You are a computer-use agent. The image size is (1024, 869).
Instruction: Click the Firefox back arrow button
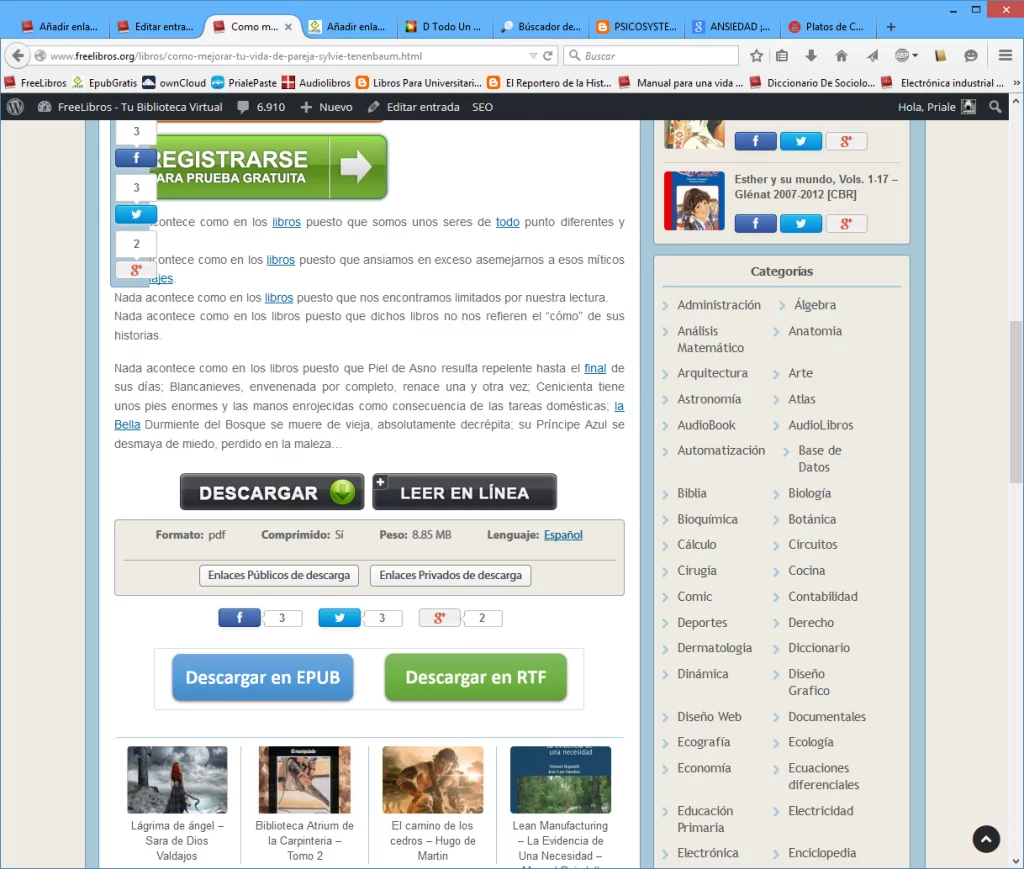click(18, 56)
